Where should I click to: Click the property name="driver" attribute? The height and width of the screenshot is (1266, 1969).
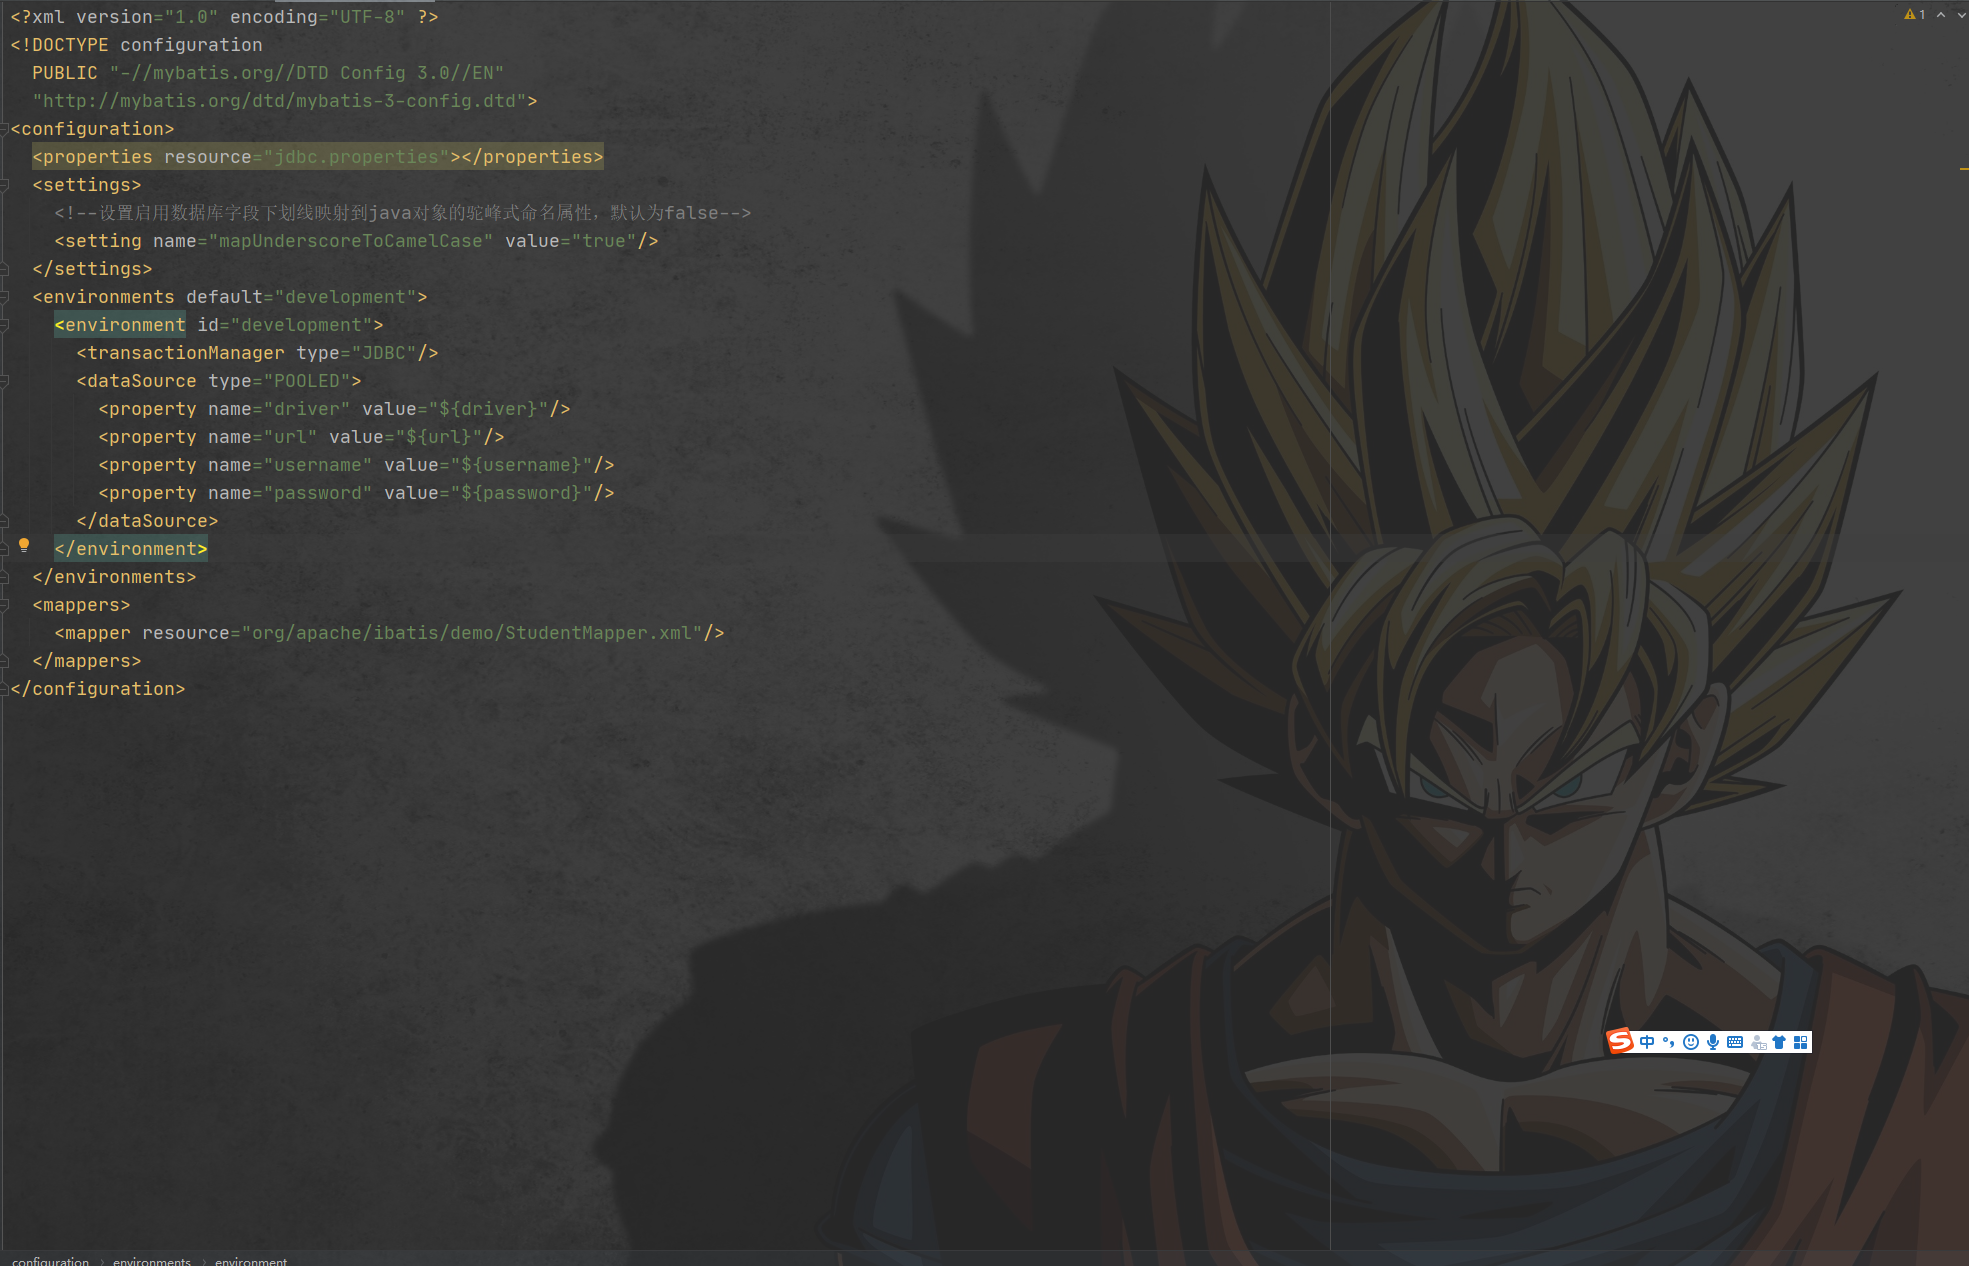click(279, 409)
